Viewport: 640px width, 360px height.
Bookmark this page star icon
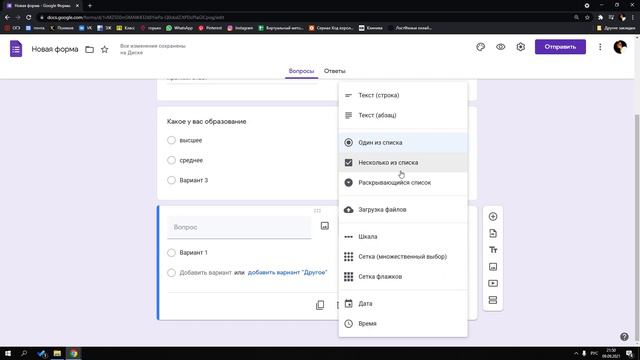click(587, 17)
